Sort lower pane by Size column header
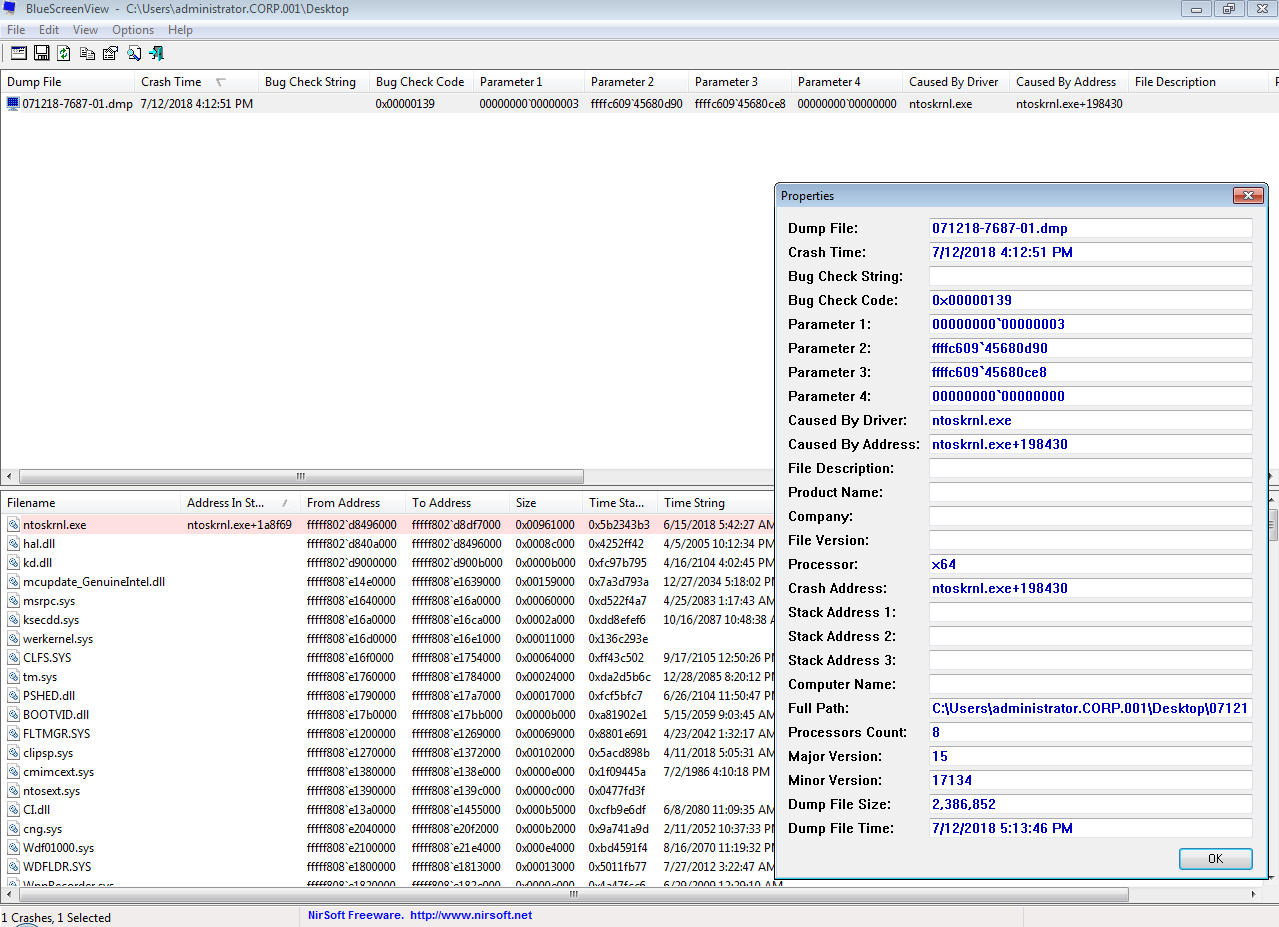Viewport: 1279px width, 927px height. (x=546, y=503)
